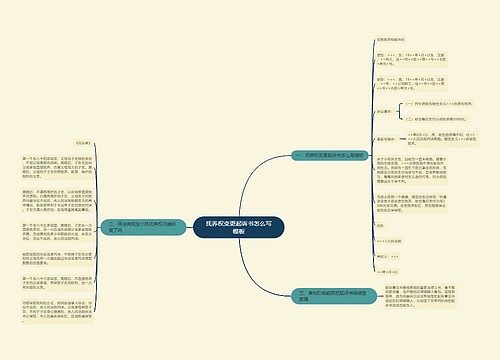Click the connector dash after 事实与理由

(402, 139)
